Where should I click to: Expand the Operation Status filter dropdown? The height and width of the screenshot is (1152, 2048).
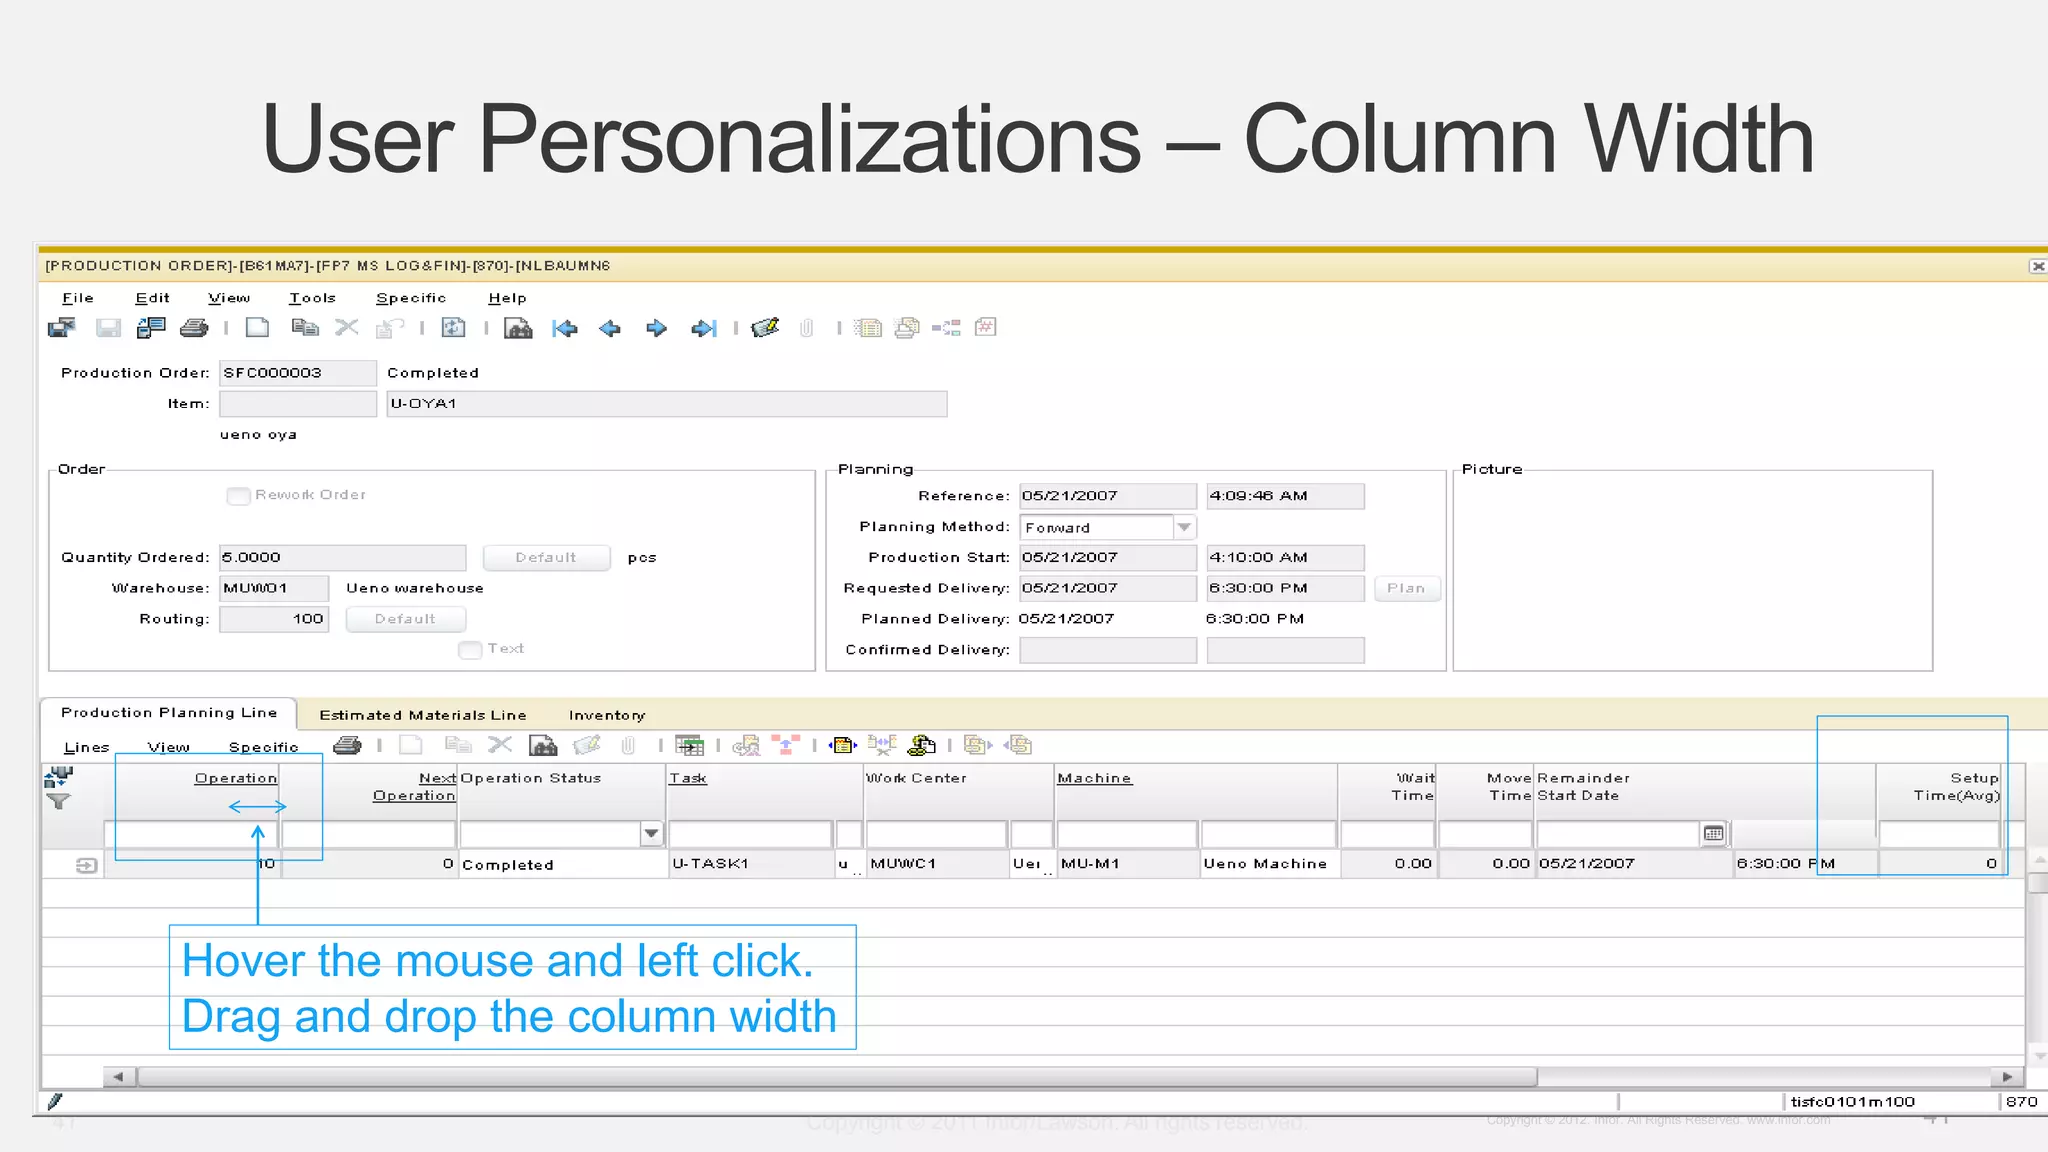coord(651,833)
